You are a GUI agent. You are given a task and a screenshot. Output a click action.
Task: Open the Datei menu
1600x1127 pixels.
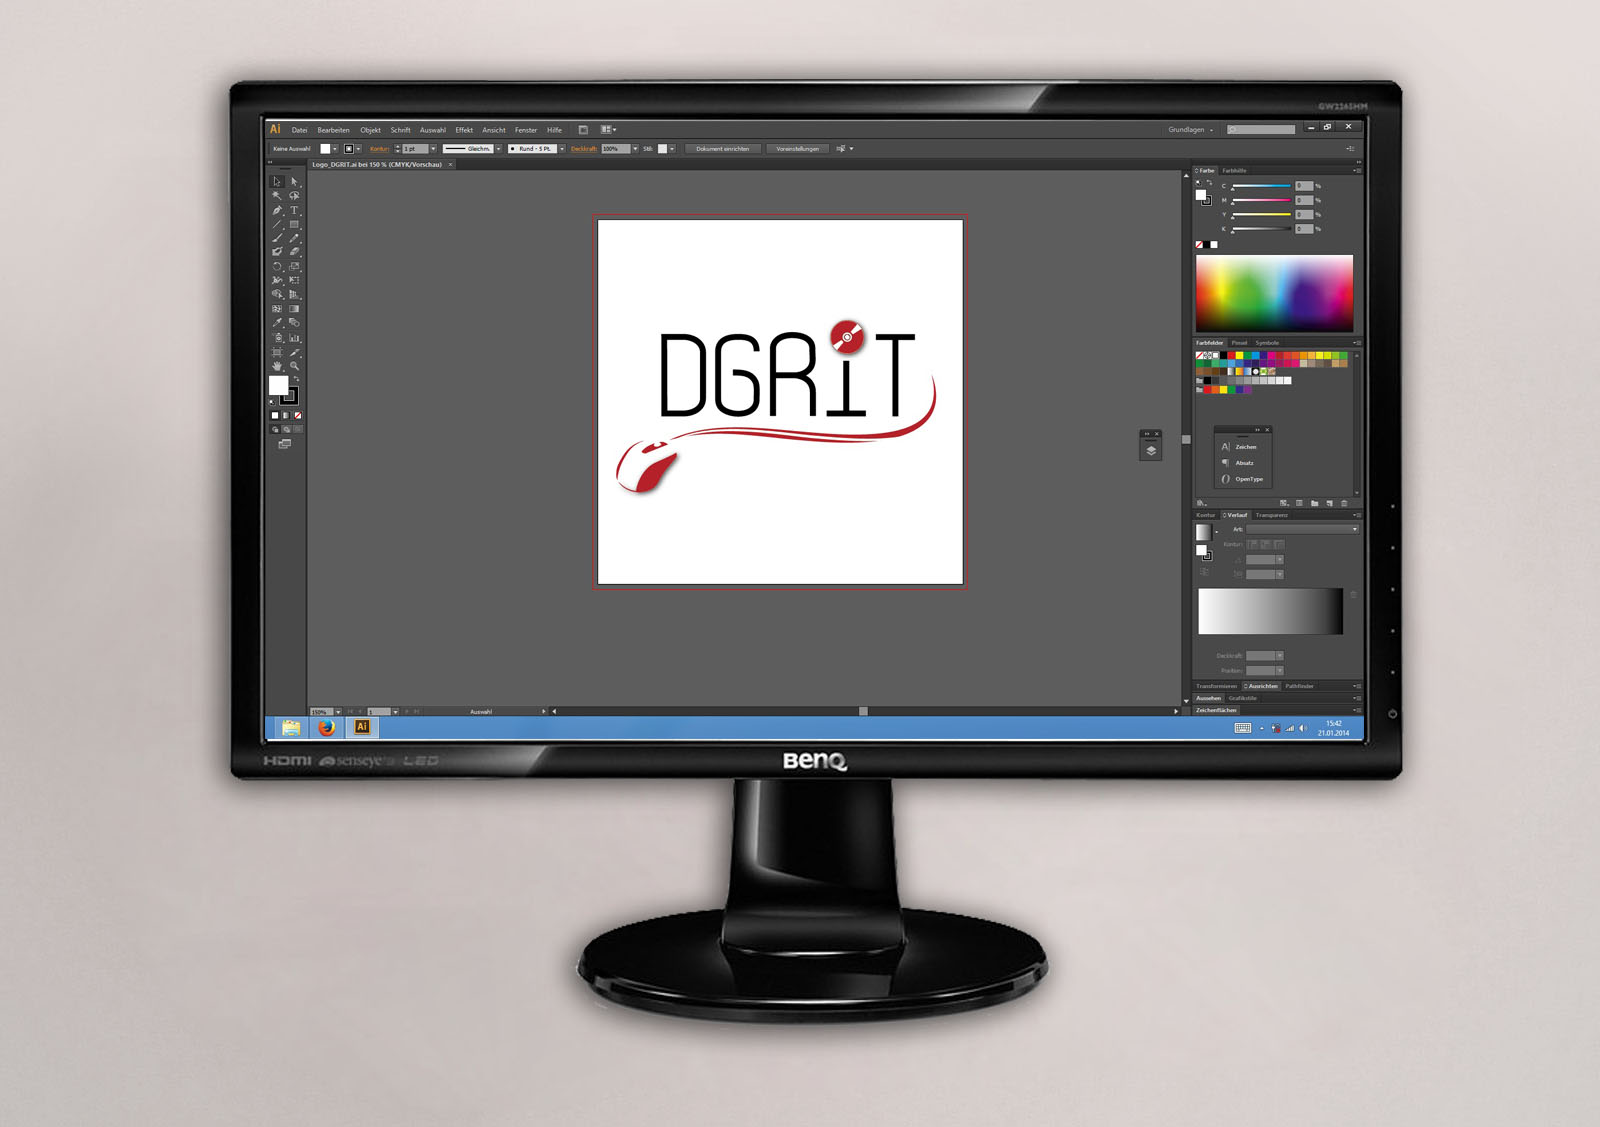click(299, 130)
